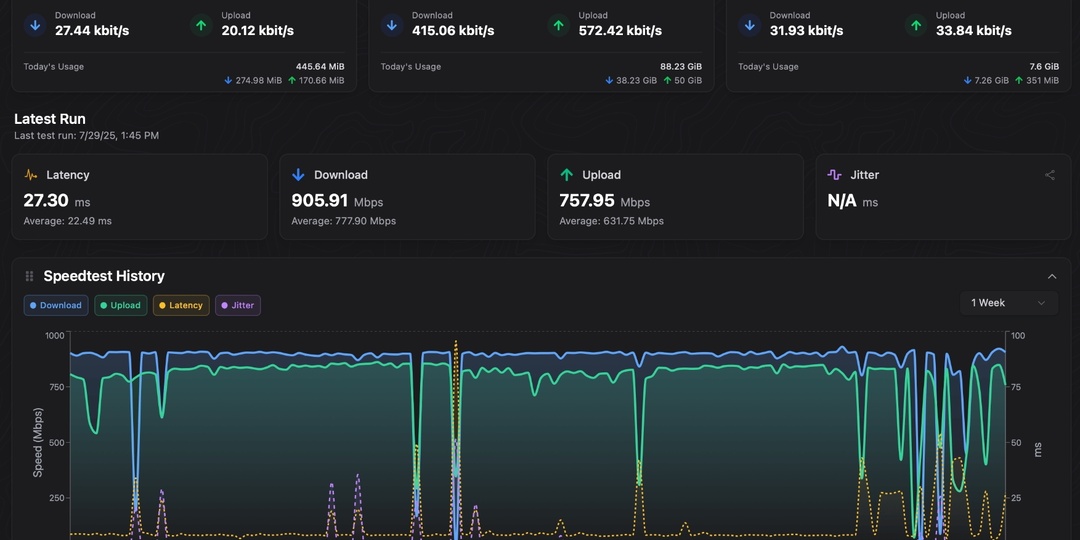Open the 1 Week time range dropdown
The image size is (1080, 540).
click(x=1008, y=303)
